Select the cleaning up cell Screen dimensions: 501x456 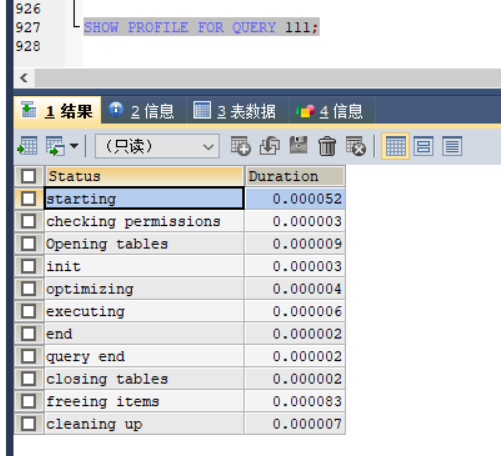click(144, 424)
